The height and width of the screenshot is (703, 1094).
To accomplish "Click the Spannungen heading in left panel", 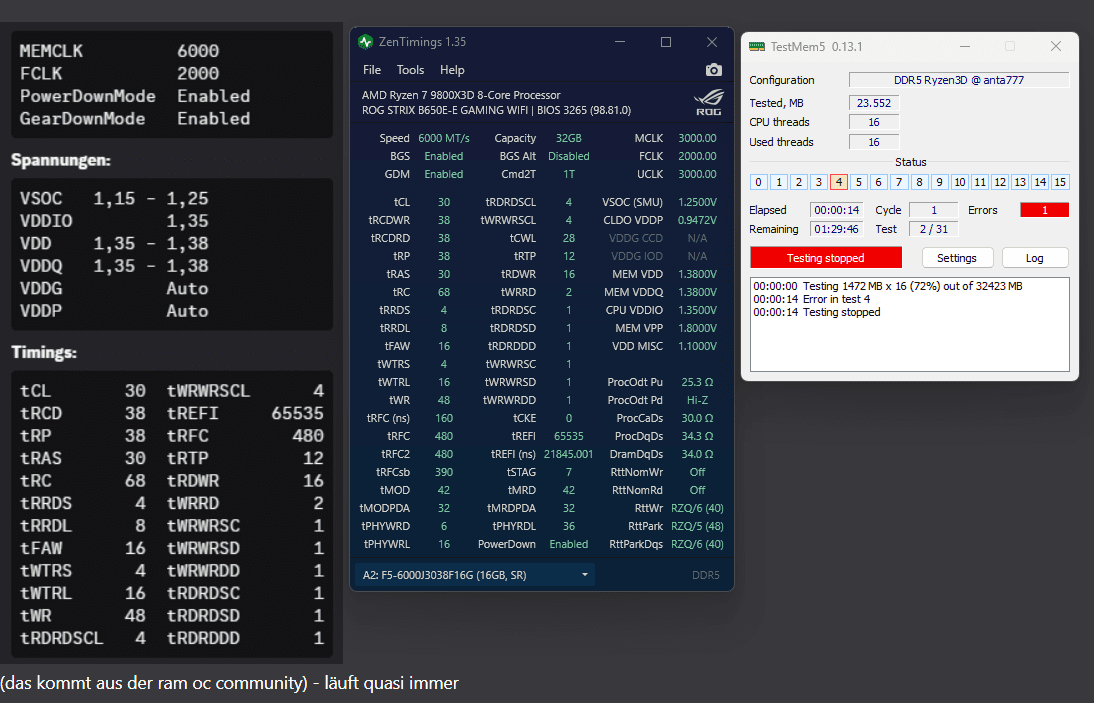I will tap(61, 160).
